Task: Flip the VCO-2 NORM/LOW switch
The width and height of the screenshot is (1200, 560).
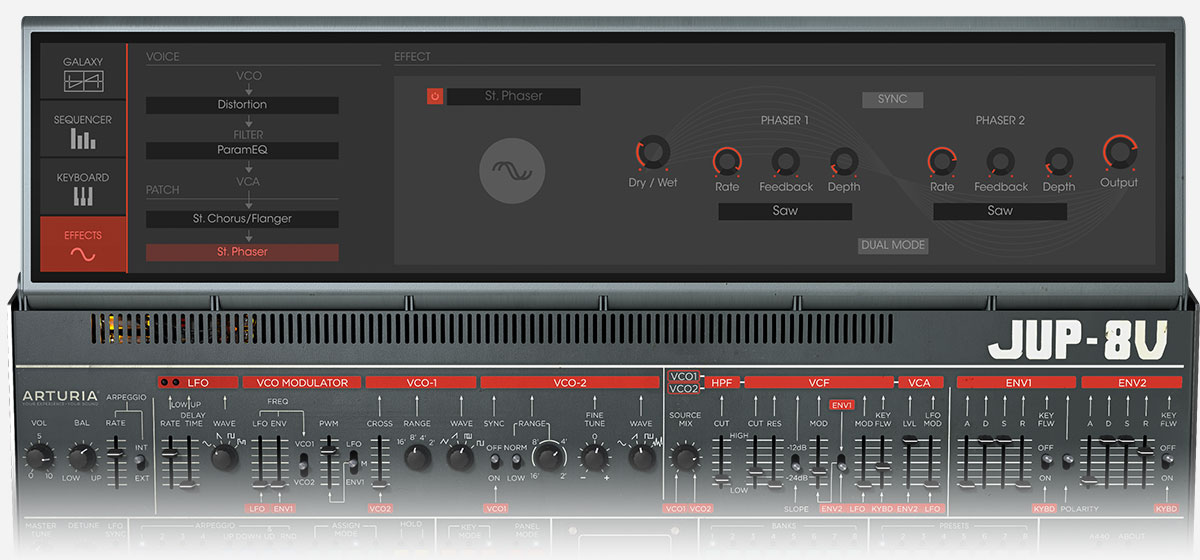Action: point(515,461)
